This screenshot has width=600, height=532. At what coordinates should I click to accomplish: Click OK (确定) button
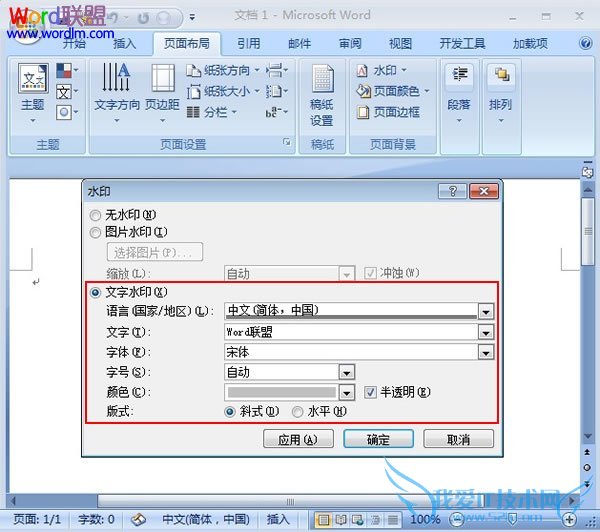click(378, 439)
